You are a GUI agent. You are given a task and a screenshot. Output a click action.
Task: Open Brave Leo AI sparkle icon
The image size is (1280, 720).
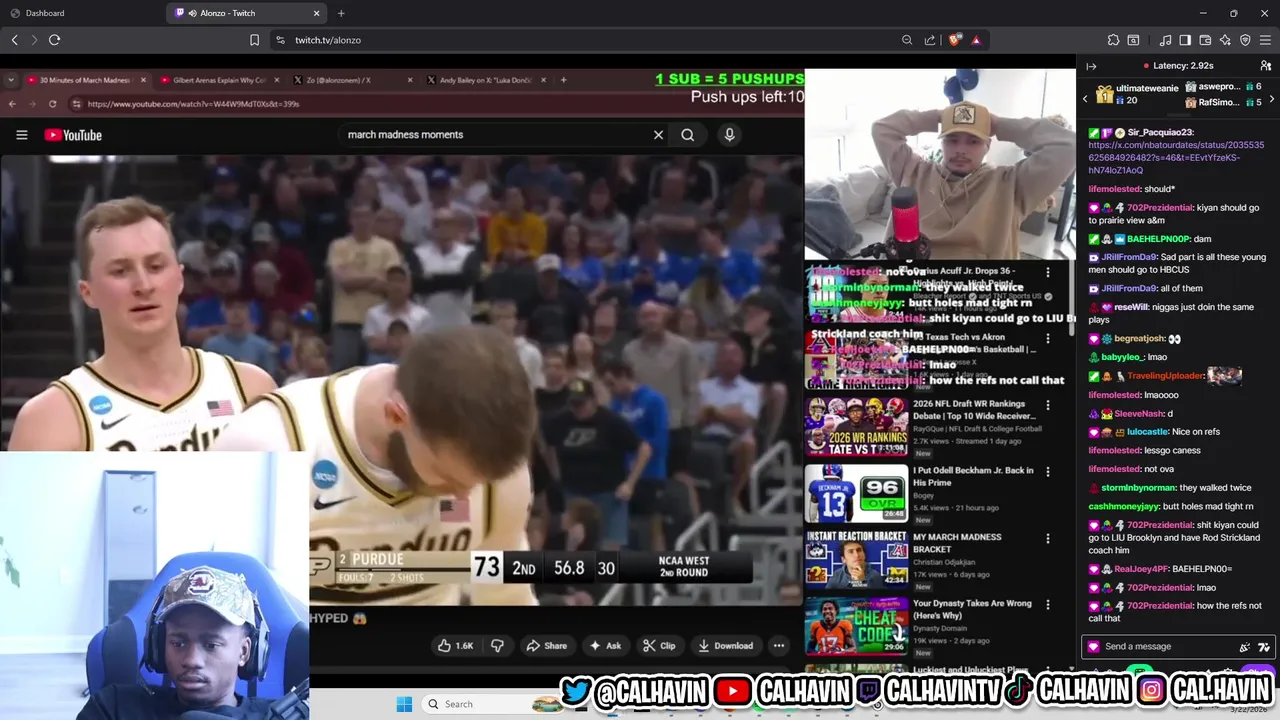click(1225, 40)
